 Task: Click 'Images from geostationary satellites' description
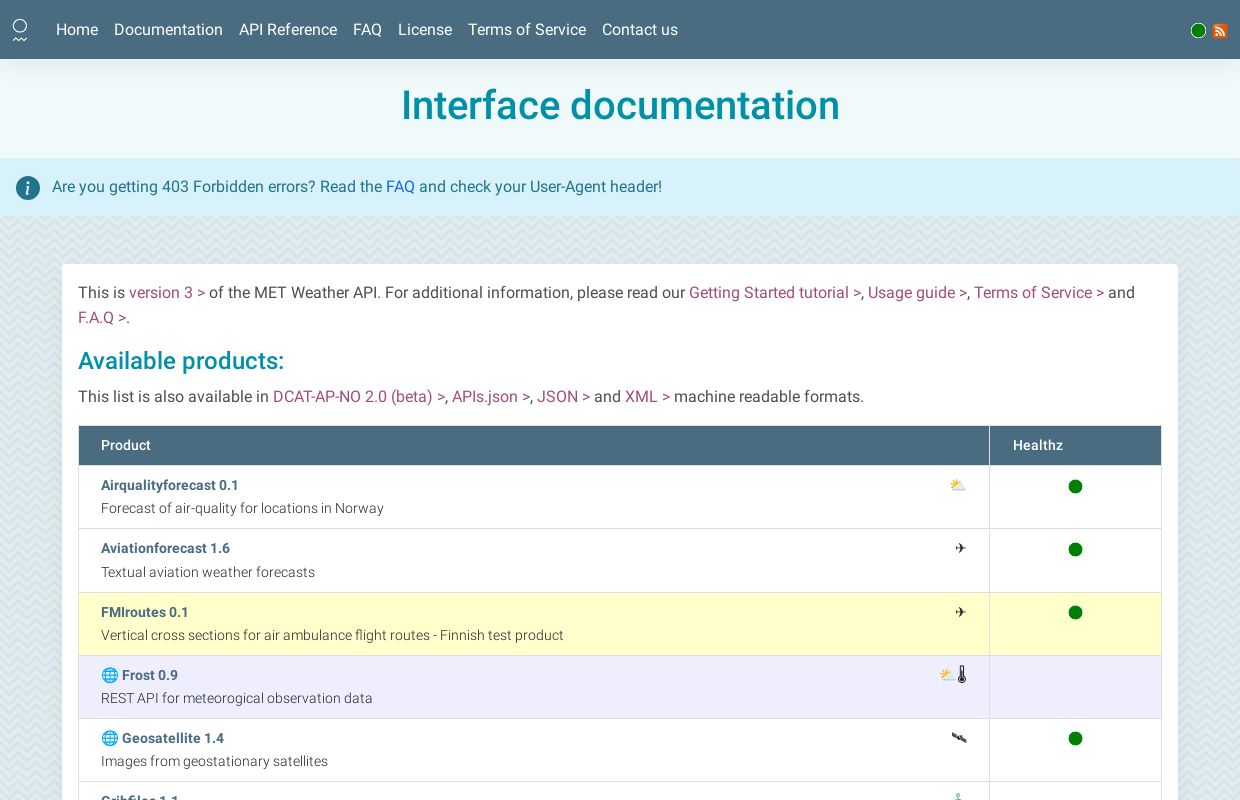[x=214, y=762]
